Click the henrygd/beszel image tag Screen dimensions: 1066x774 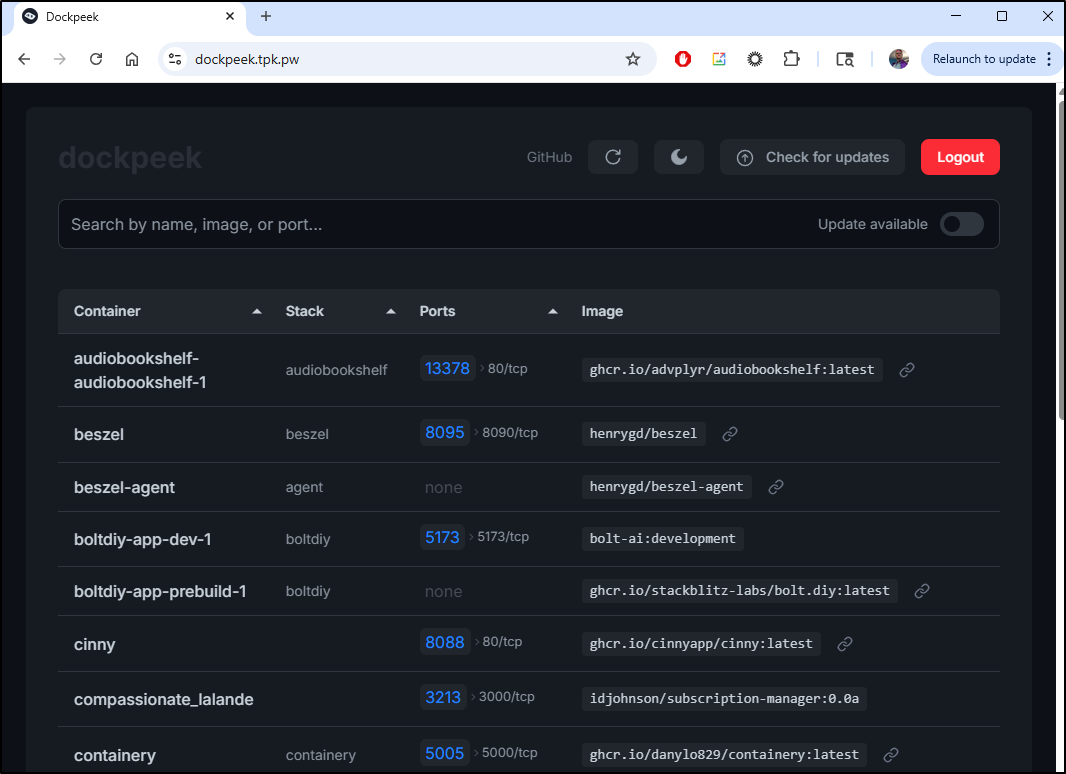(x=643, y=434)
